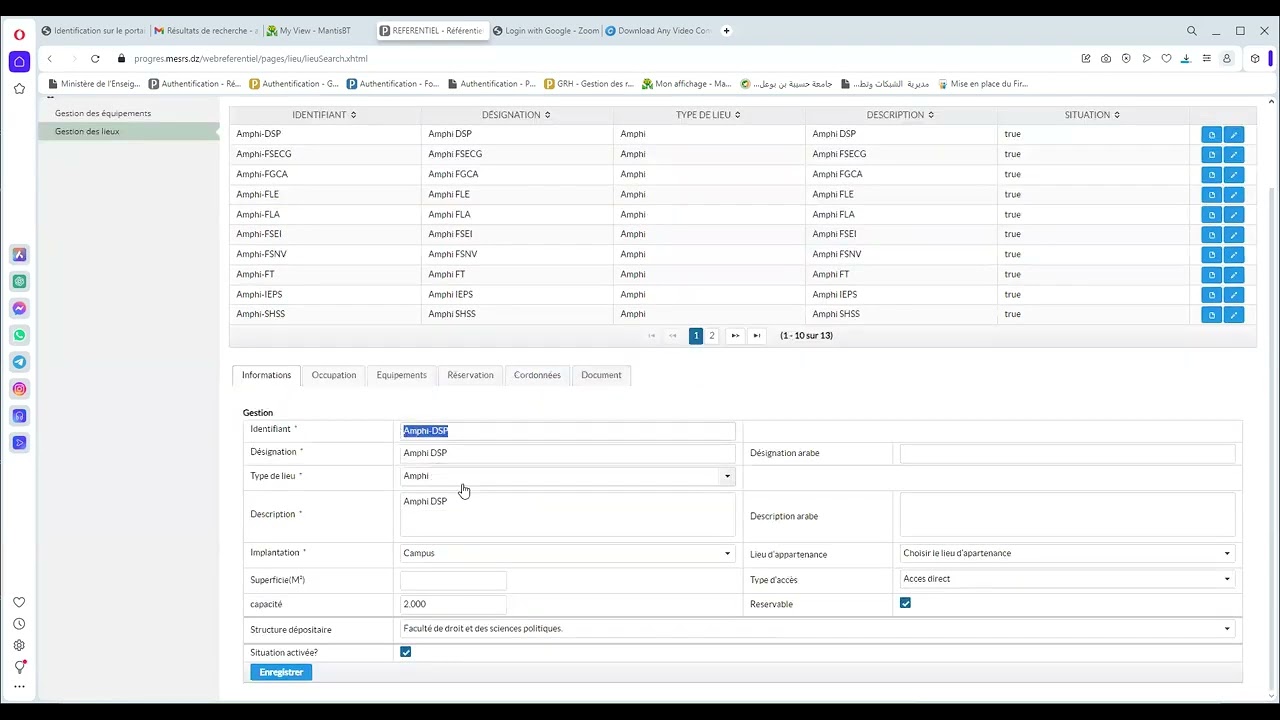
Task: Click the view icon in Amphi-DSP row
Action: pyautogui.click(x=1212, y=135)
